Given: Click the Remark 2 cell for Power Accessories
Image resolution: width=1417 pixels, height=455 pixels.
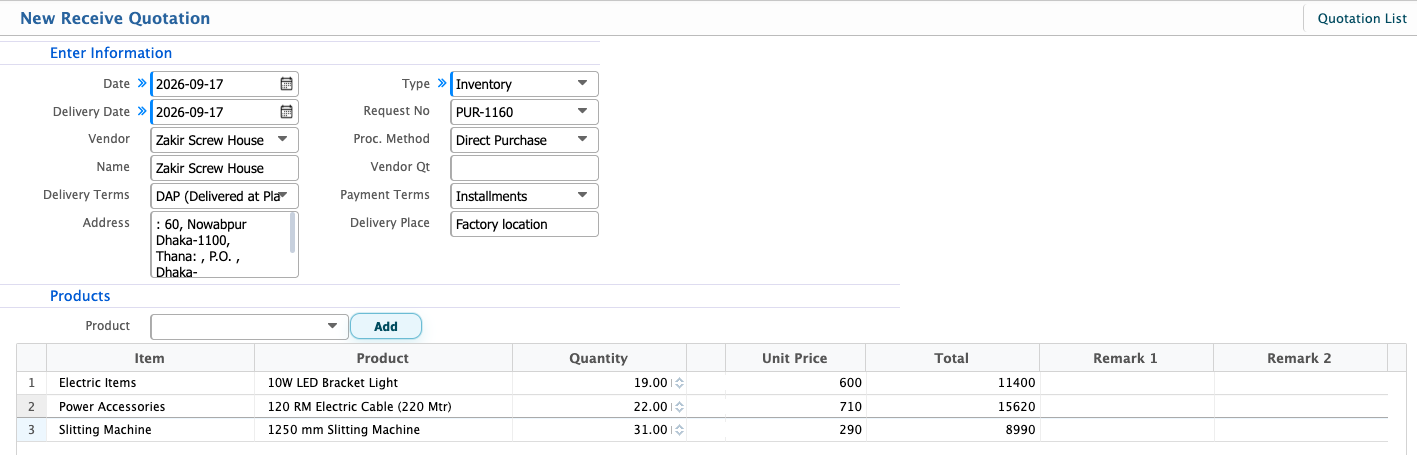Looking at the screenshot, I should [x=1300, y=407].
